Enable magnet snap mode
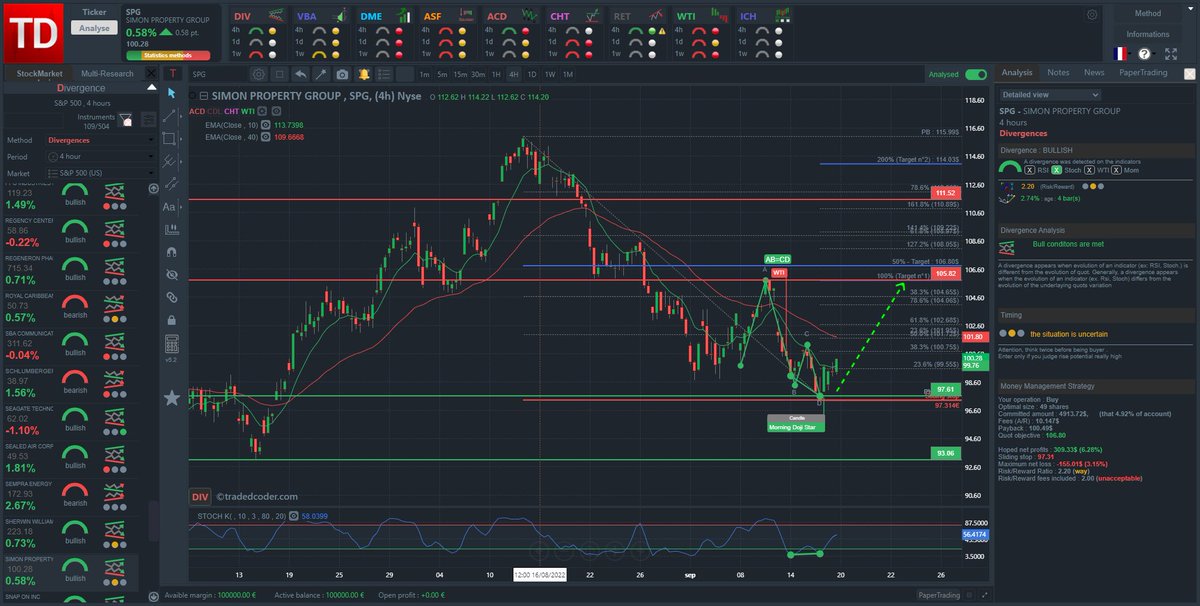The image size is (1200, 606). coord(172,252)
